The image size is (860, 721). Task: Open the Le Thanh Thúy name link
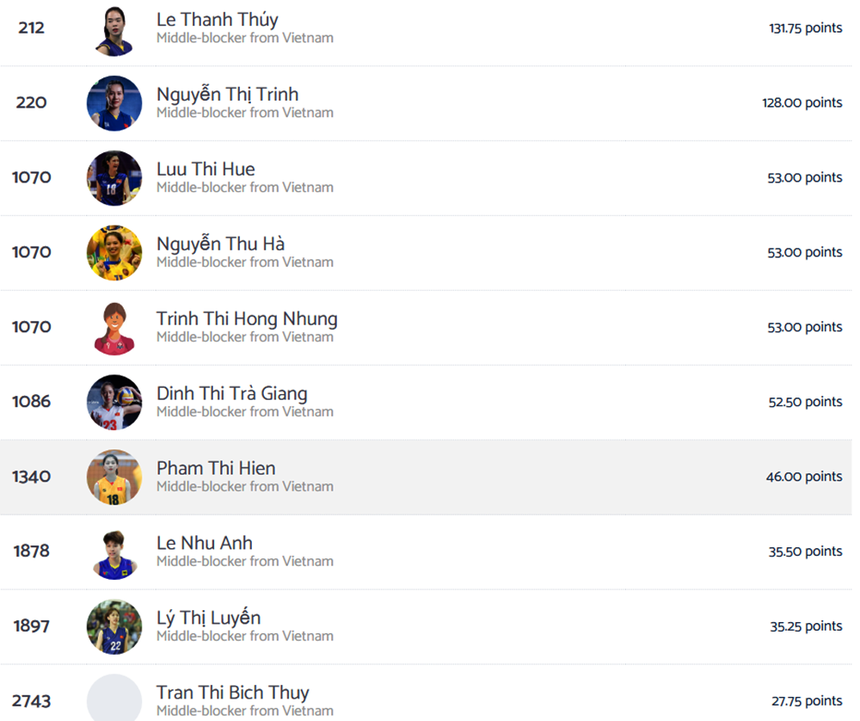tap(217, 20)
